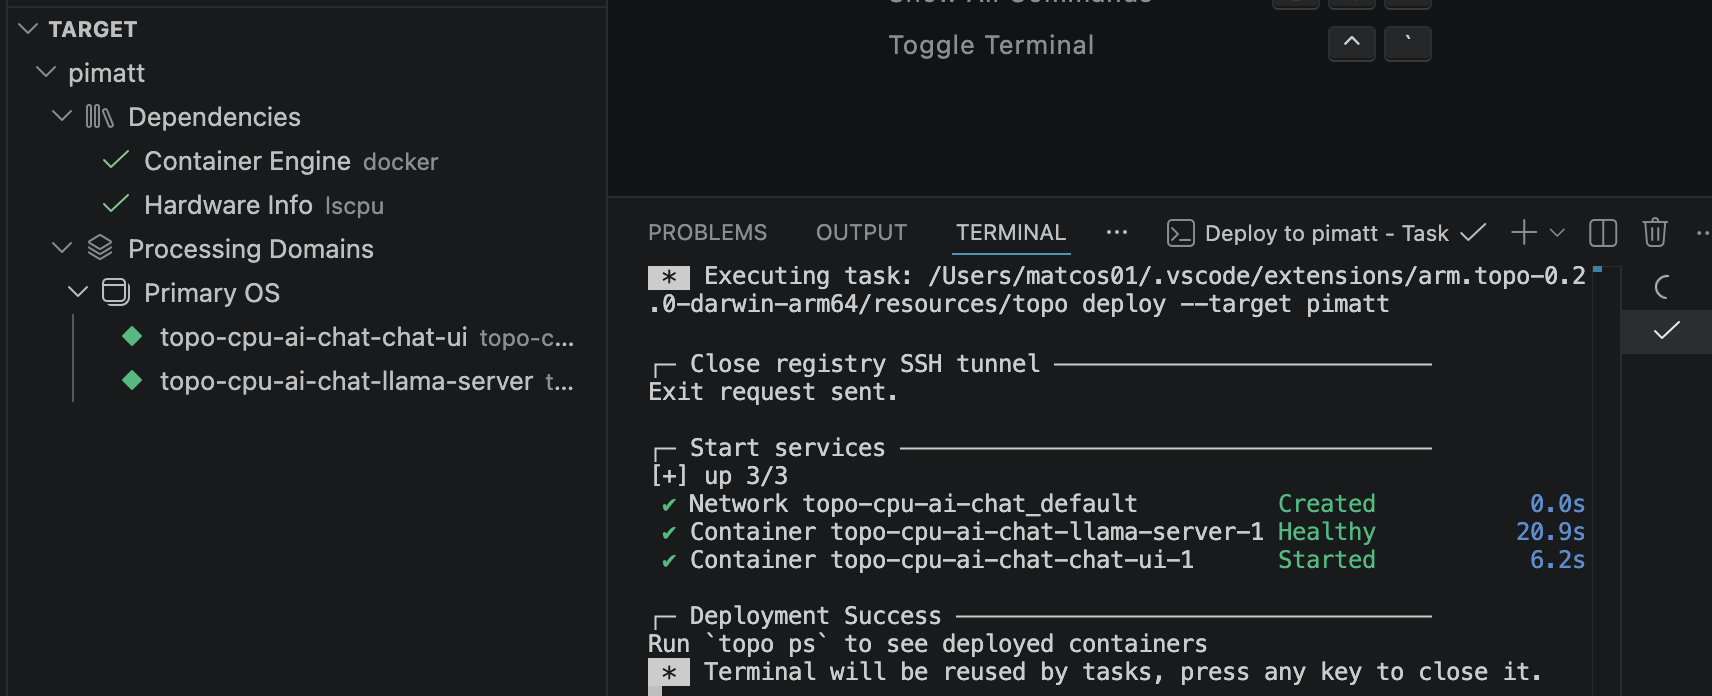The width and height of the screenshot is (1712, 696).
Task: Collapse the Primary OS chevron
Action: [78, 293]
